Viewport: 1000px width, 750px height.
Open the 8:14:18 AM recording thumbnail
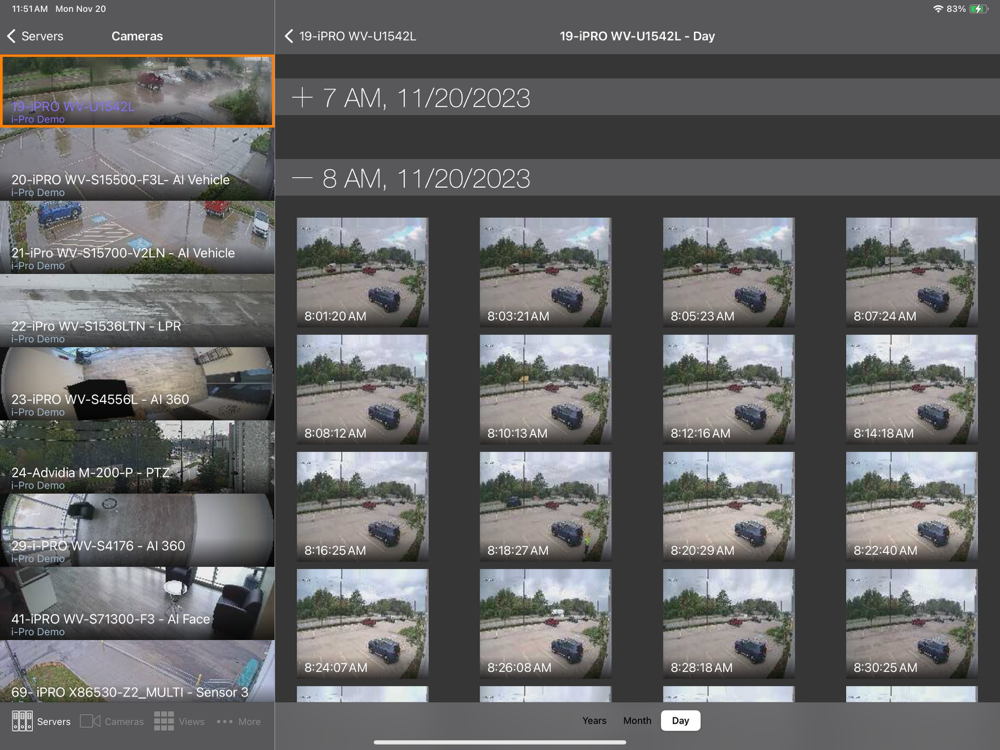click(x=911, y=390)
